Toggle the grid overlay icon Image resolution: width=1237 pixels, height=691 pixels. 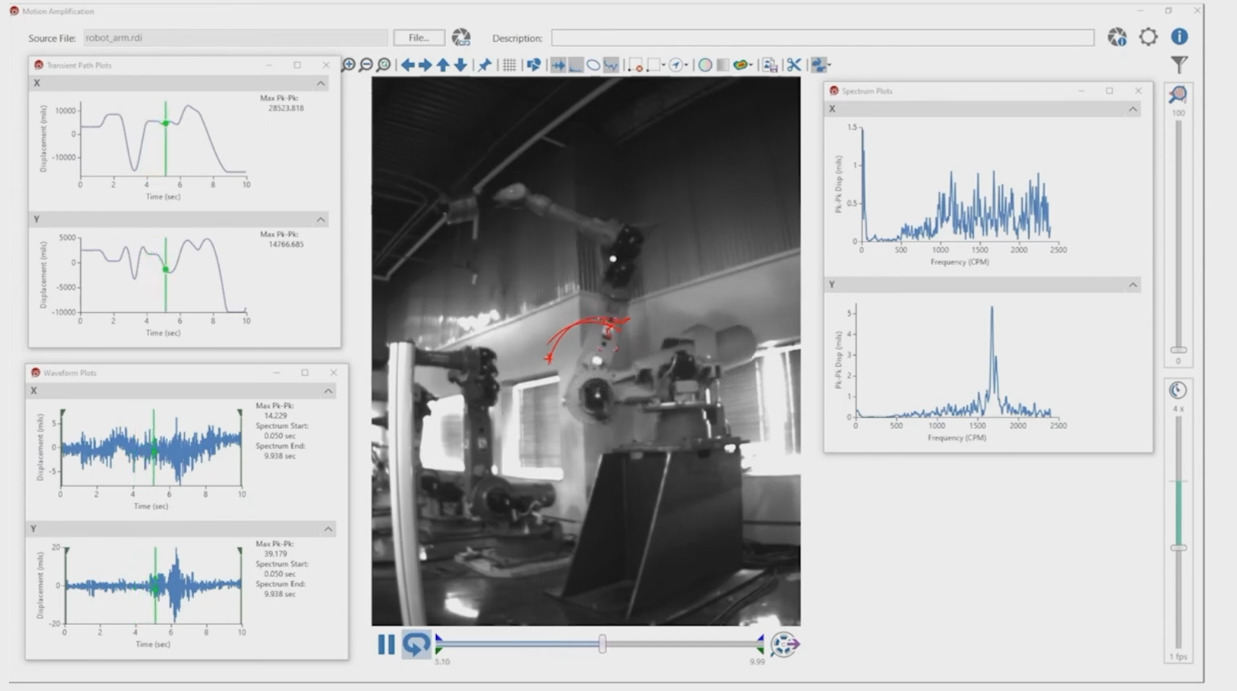[x=509, y=65]
